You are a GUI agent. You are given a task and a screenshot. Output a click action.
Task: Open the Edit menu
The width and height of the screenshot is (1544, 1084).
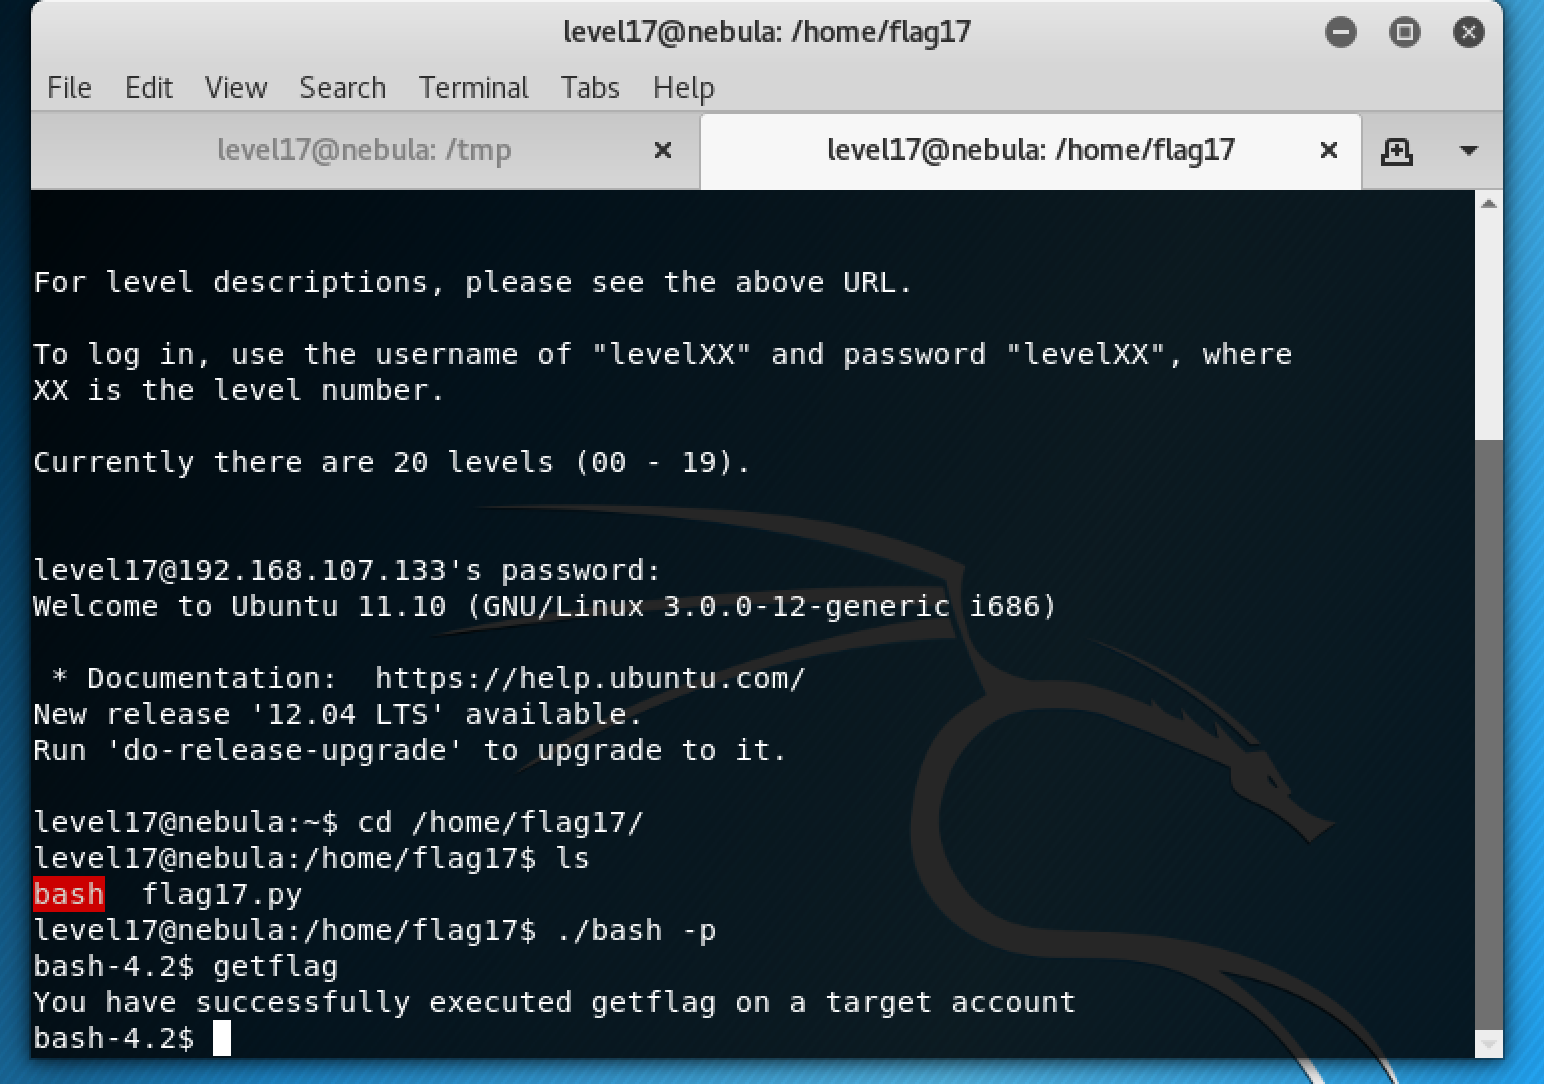pos(148,88)
